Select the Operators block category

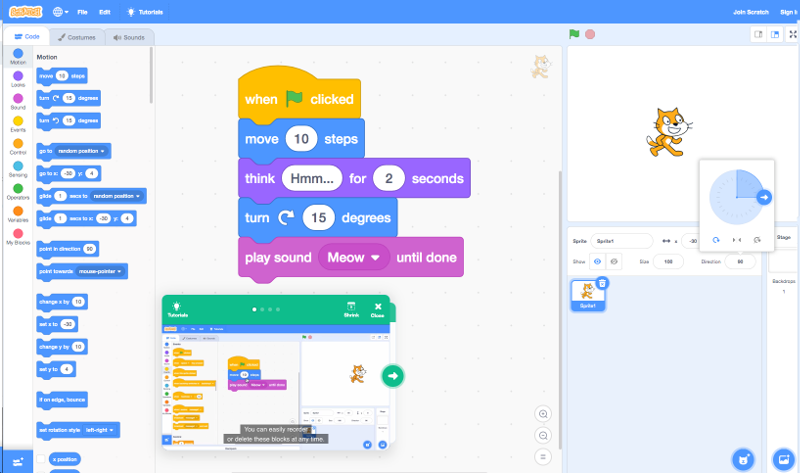tap(18, 191)
